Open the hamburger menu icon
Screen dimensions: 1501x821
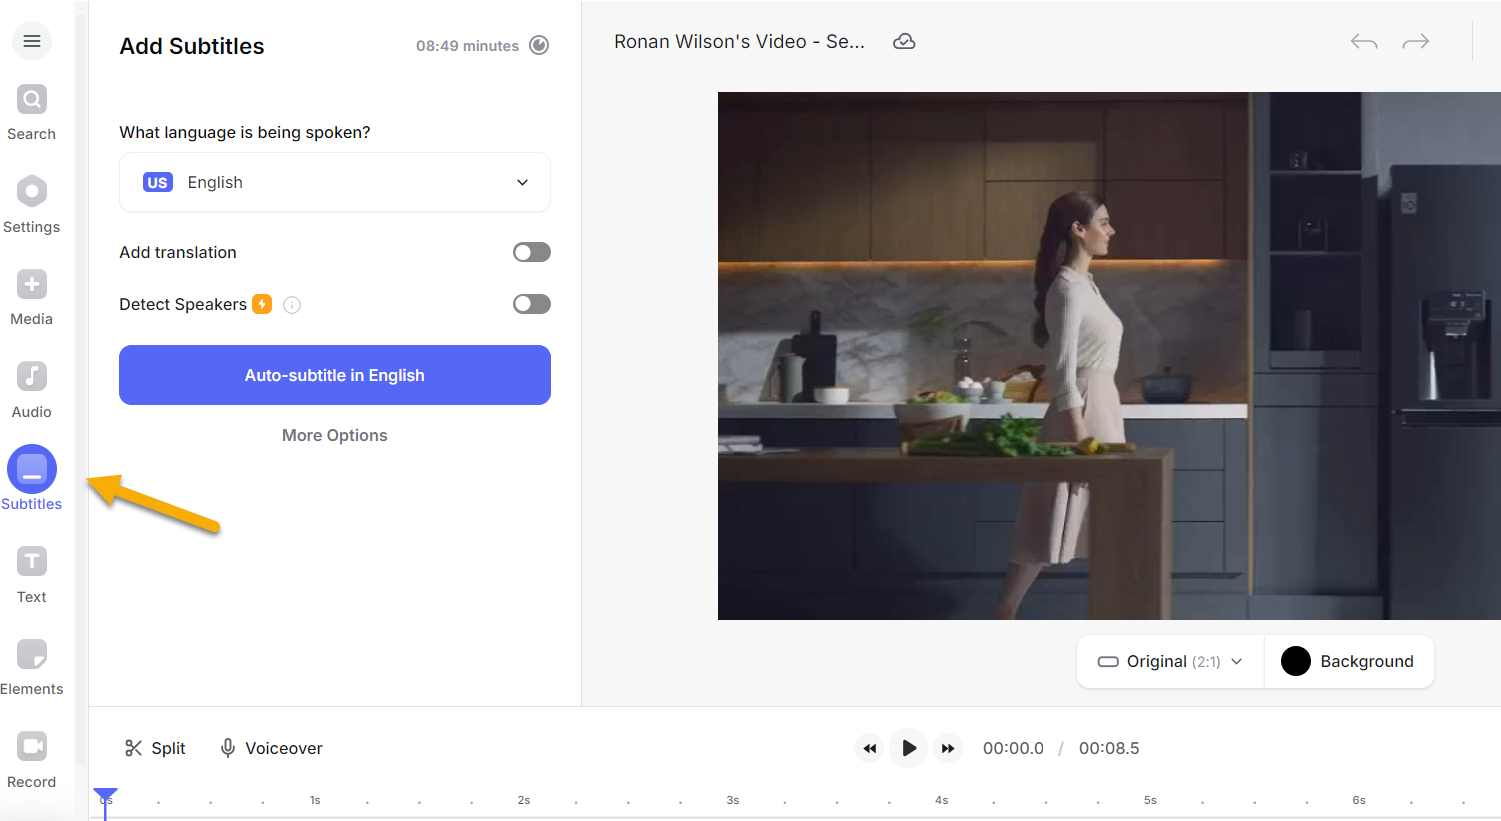click(32, 41)
